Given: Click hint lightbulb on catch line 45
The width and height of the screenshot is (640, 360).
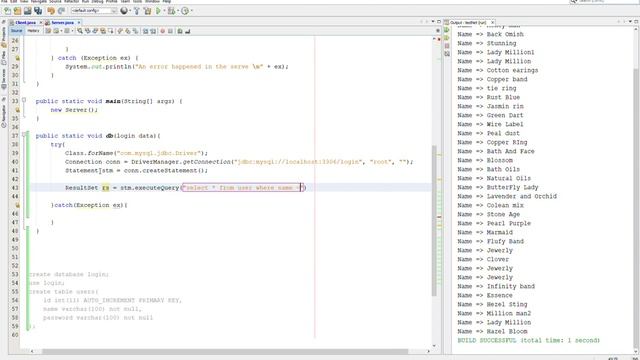Looking at the screenshot, I should tap(17, 205).
